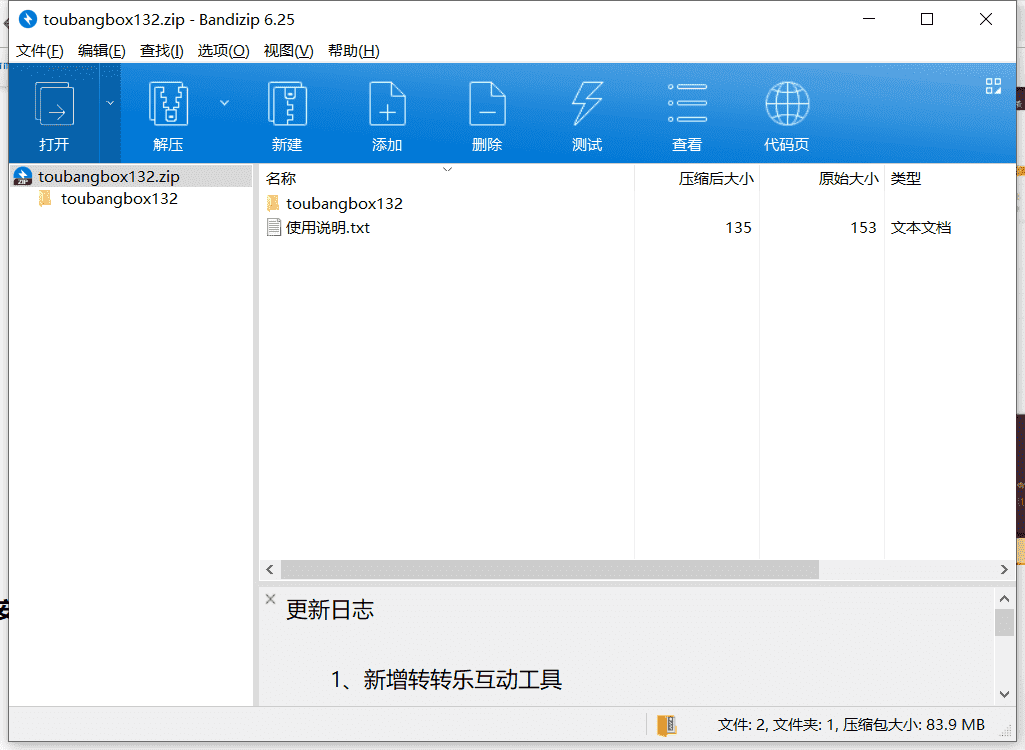Click the comment panel vertical scrollbar thumb
The image size is (1025, 750).
click(1004, 622)
